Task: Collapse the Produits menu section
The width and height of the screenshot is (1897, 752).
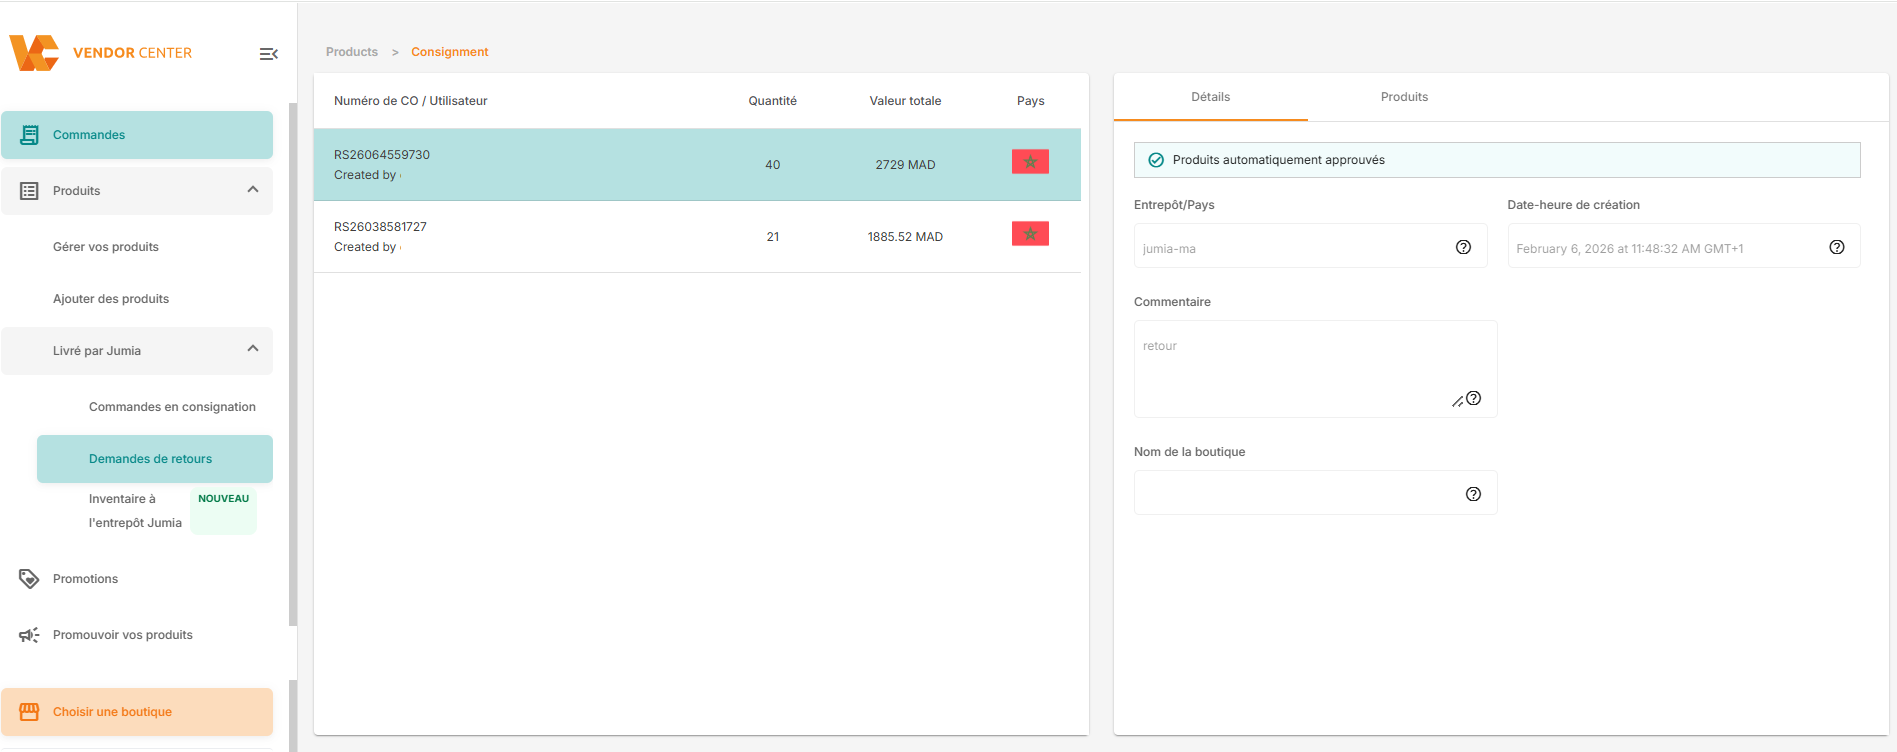Action: pyautogui.click(x=253, y=190)
